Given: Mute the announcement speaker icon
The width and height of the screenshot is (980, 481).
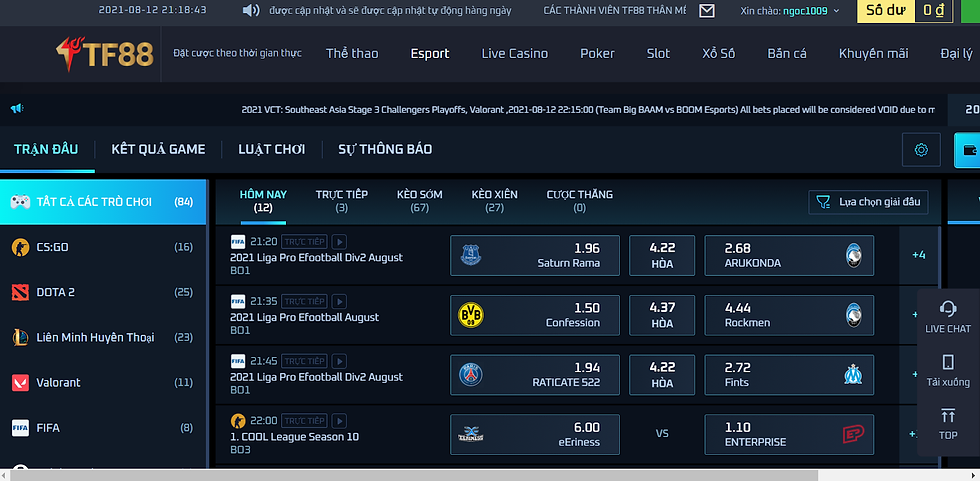Looking at the screenshot, I should pyautogui.click(x=251, y=11).
